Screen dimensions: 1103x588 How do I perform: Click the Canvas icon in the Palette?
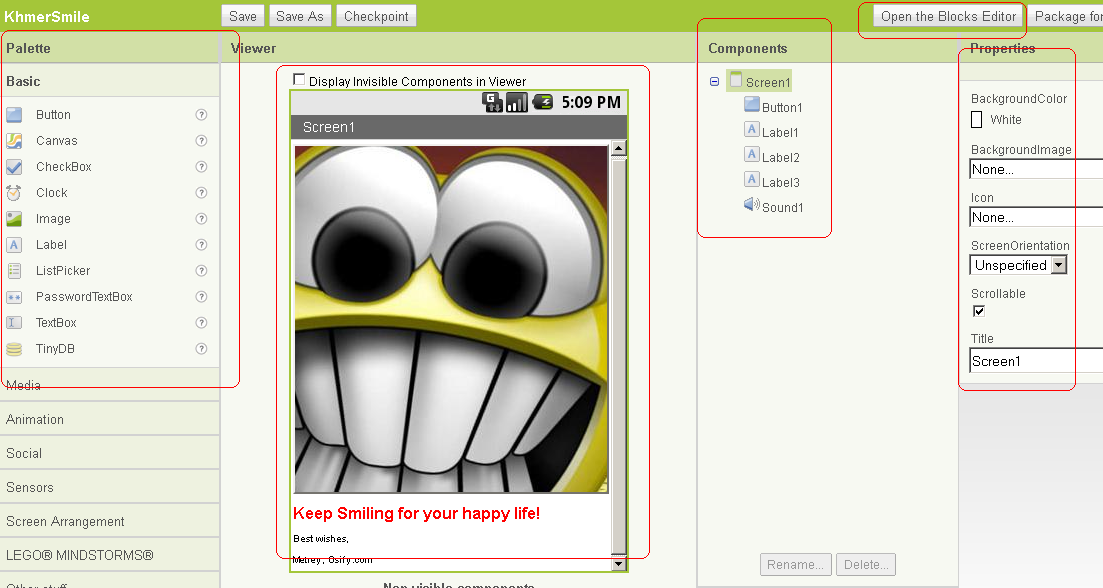(14, 141)
